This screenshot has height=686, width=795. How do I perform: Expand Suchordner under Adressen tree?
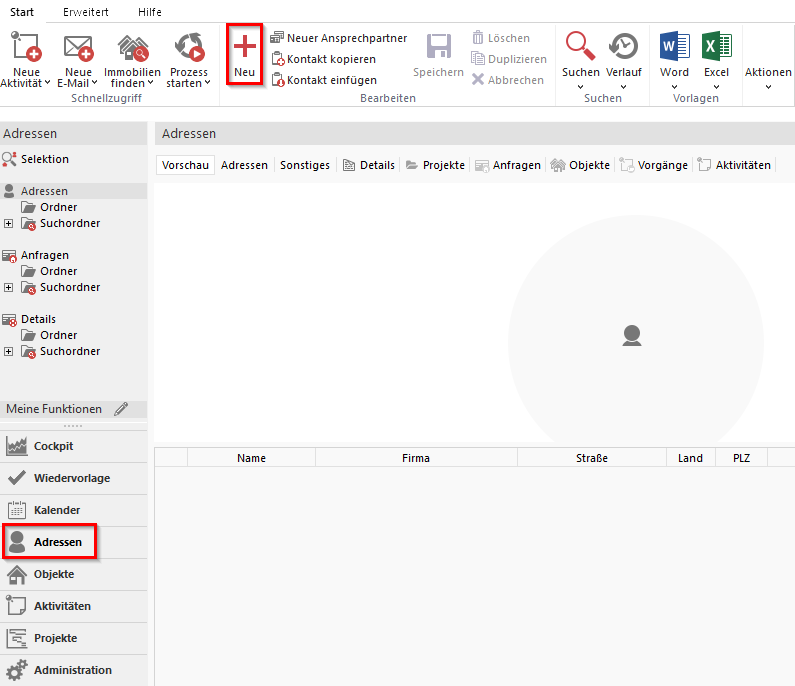[x=9, y=223]
